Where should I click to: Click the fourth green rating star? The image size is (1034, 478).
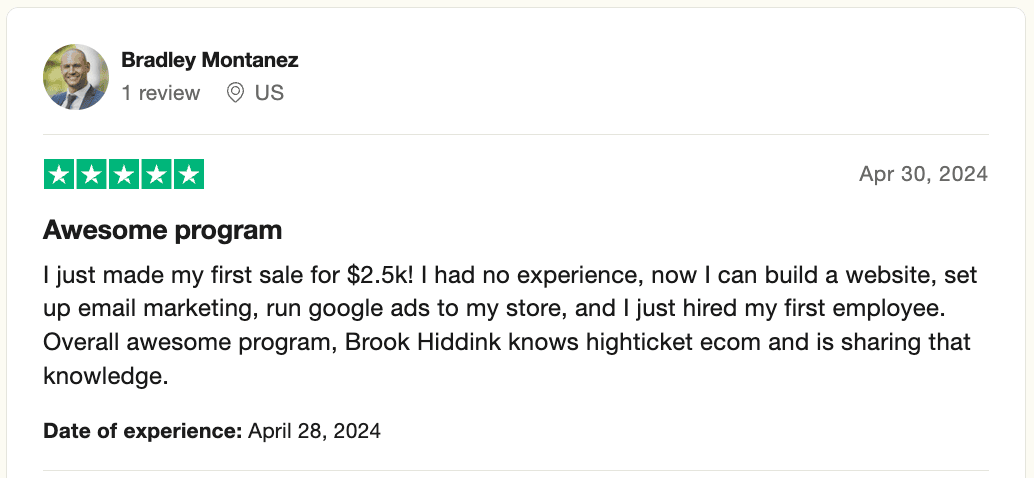click(155, 175)
